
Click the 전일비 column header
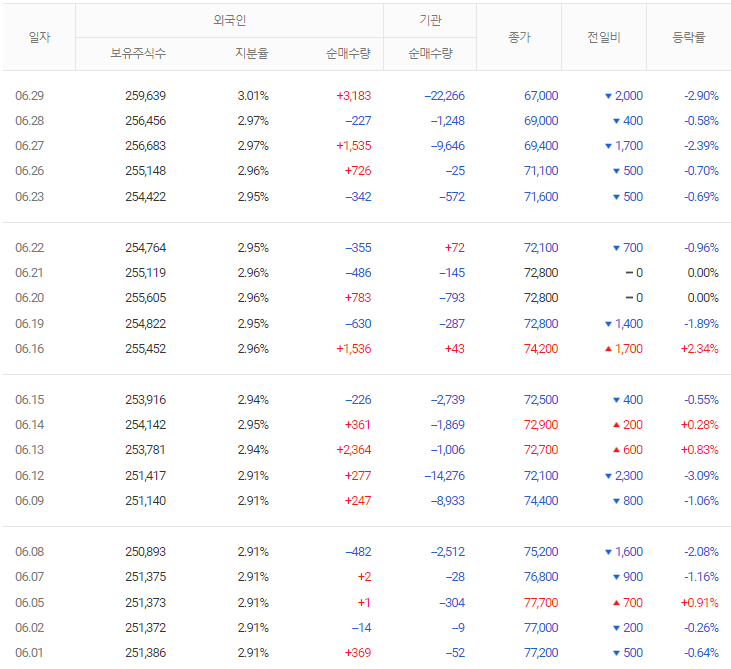pyautogui.click(x=604, y=37)
